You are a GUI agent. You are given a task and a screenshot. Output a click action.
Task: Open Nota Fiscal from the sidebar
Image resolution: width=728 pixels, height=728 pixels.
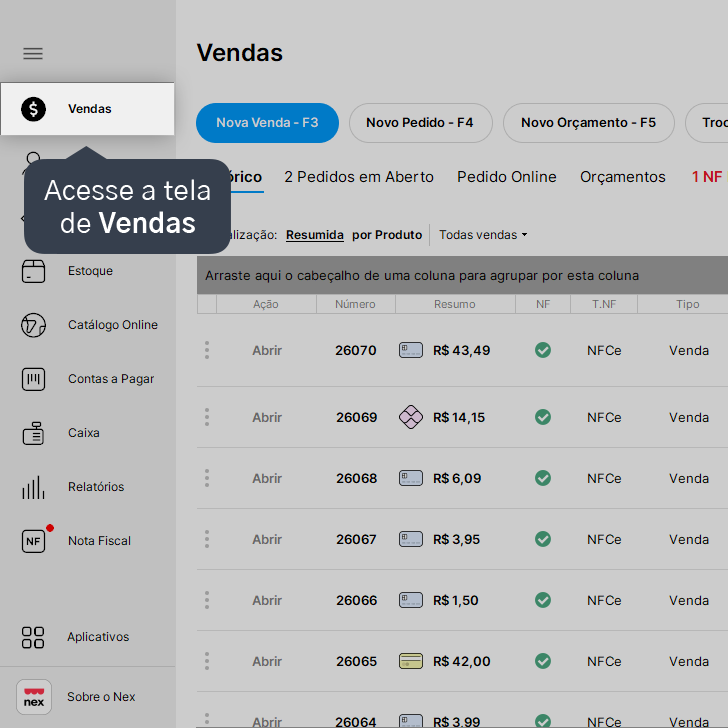click(x=99, y=541)
